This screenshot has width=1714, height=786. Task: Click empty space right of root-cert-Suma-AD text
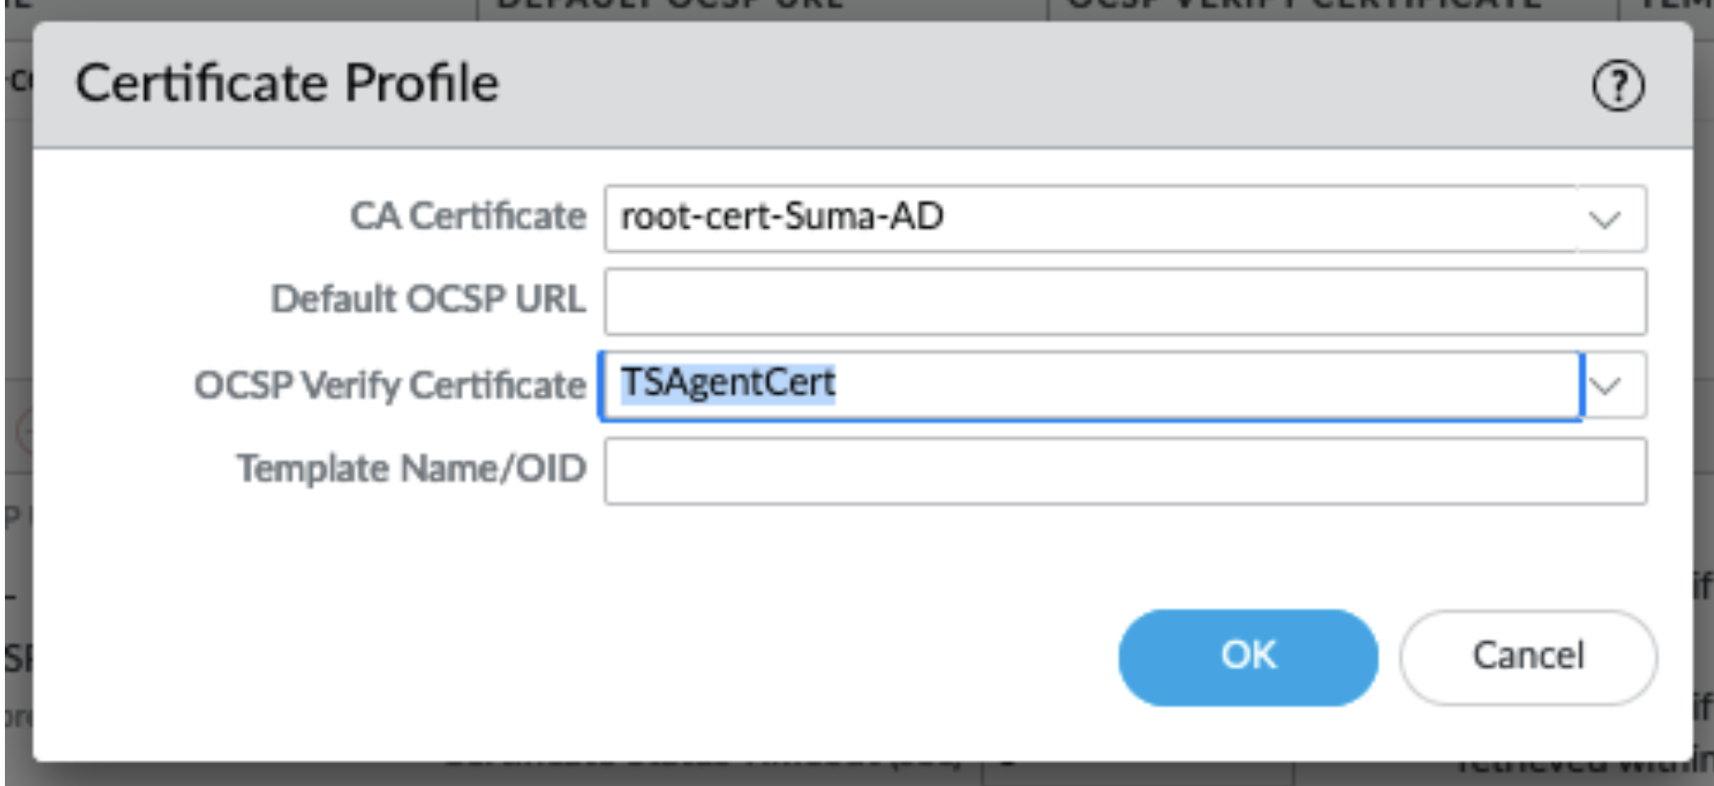(x=1250, y=218)
